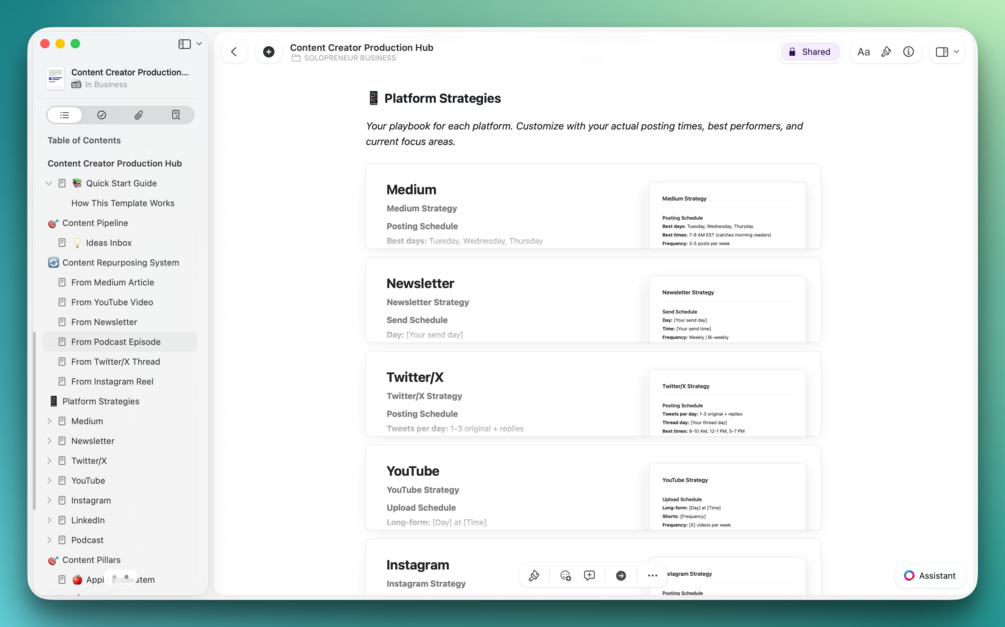Image resolution: width=1005 pixels, height=627 pixels.
Task: Jump to Content Pillars section
Action: 91,560
